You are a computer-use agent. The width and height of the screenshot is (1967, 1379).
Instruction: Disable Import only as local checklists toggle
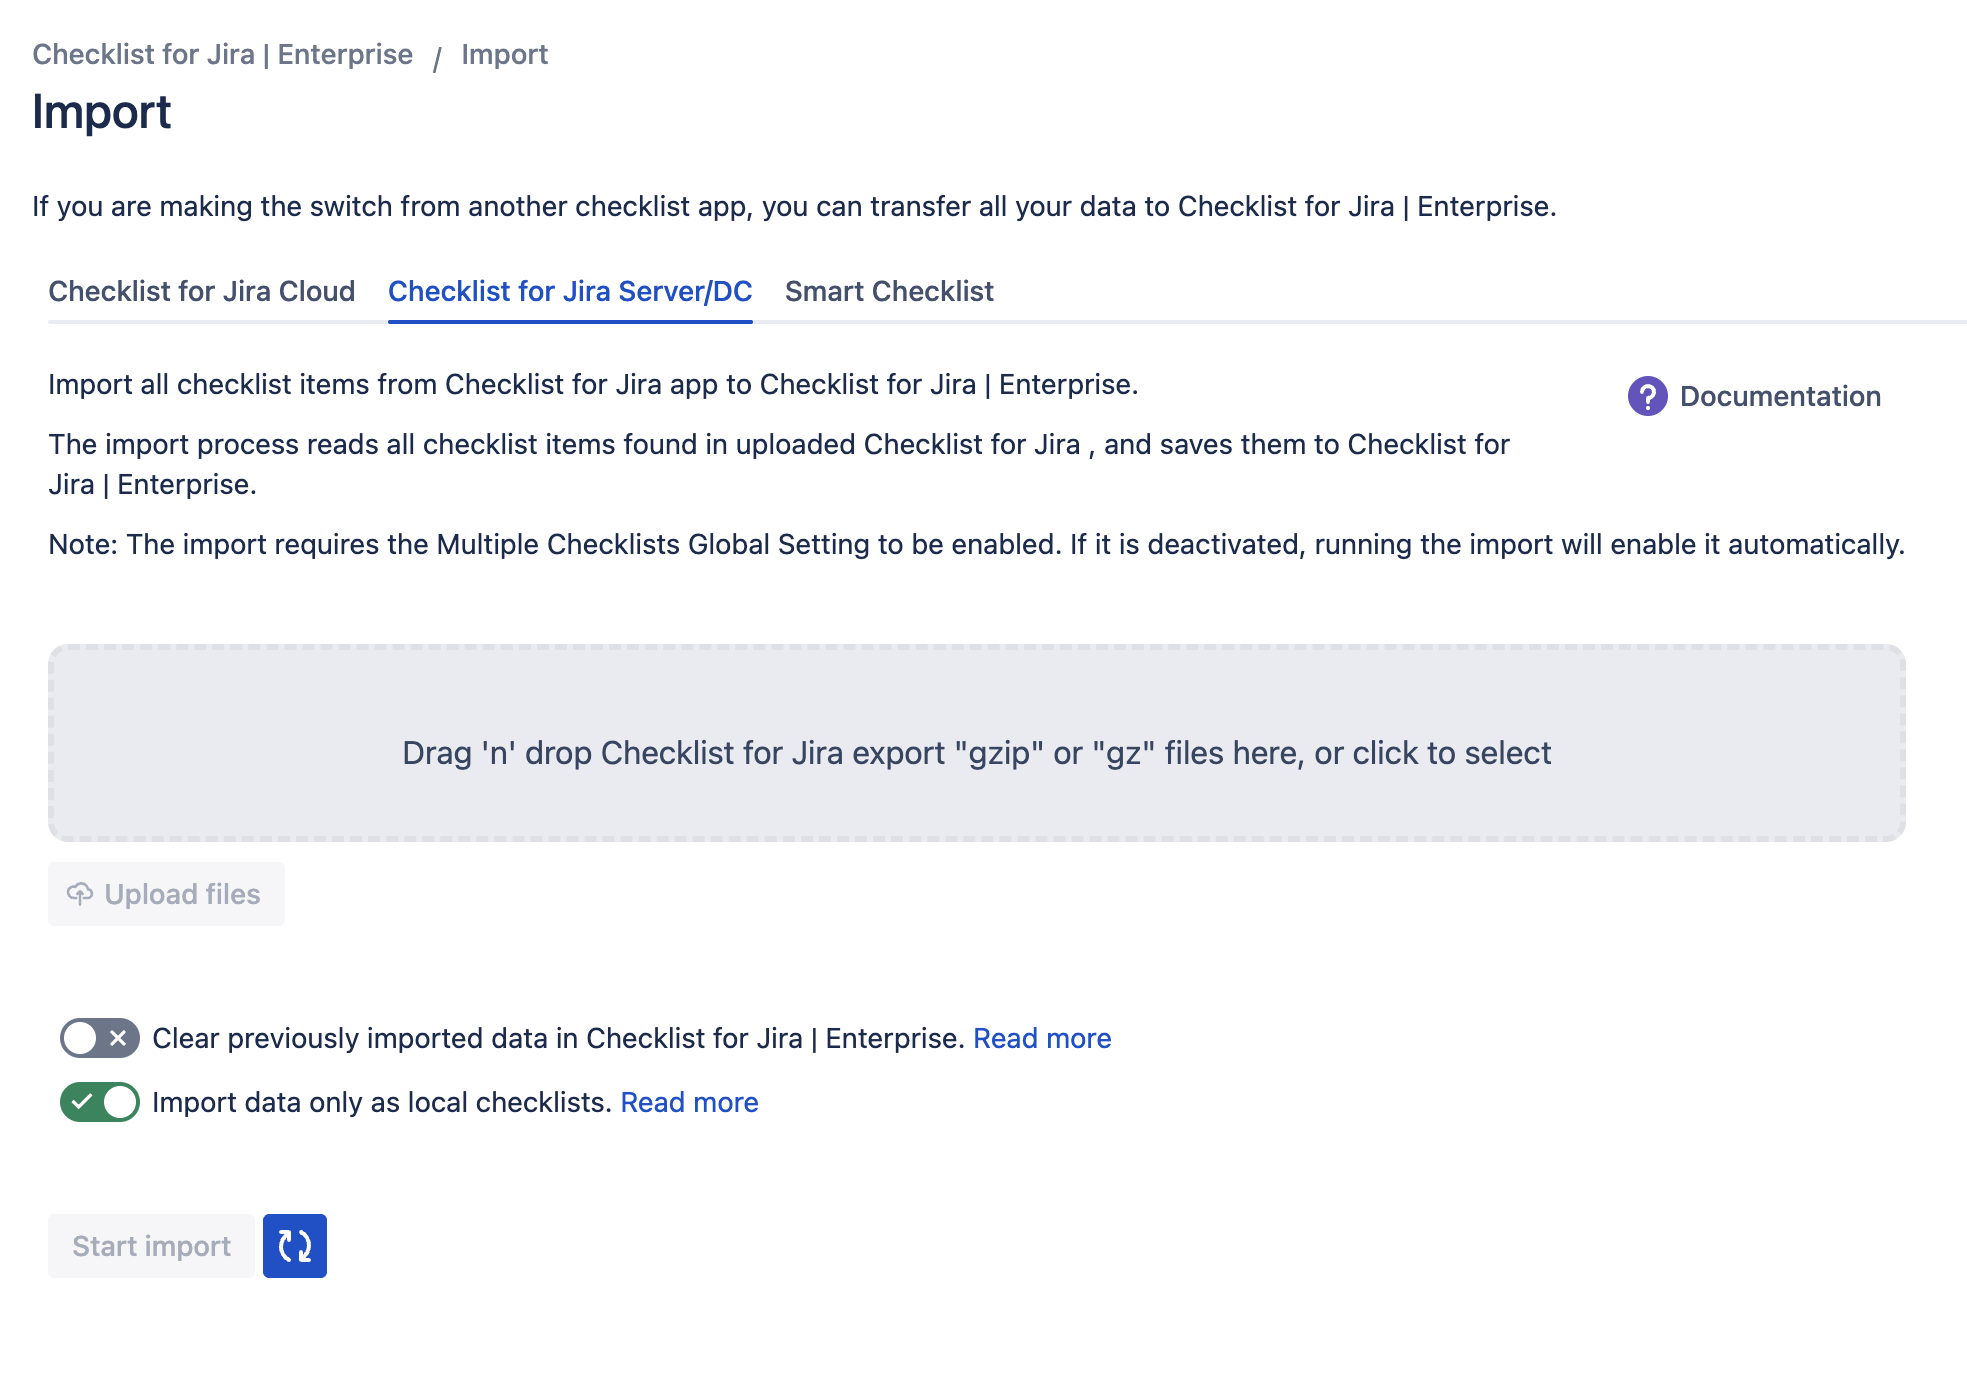pos(99,1102)
